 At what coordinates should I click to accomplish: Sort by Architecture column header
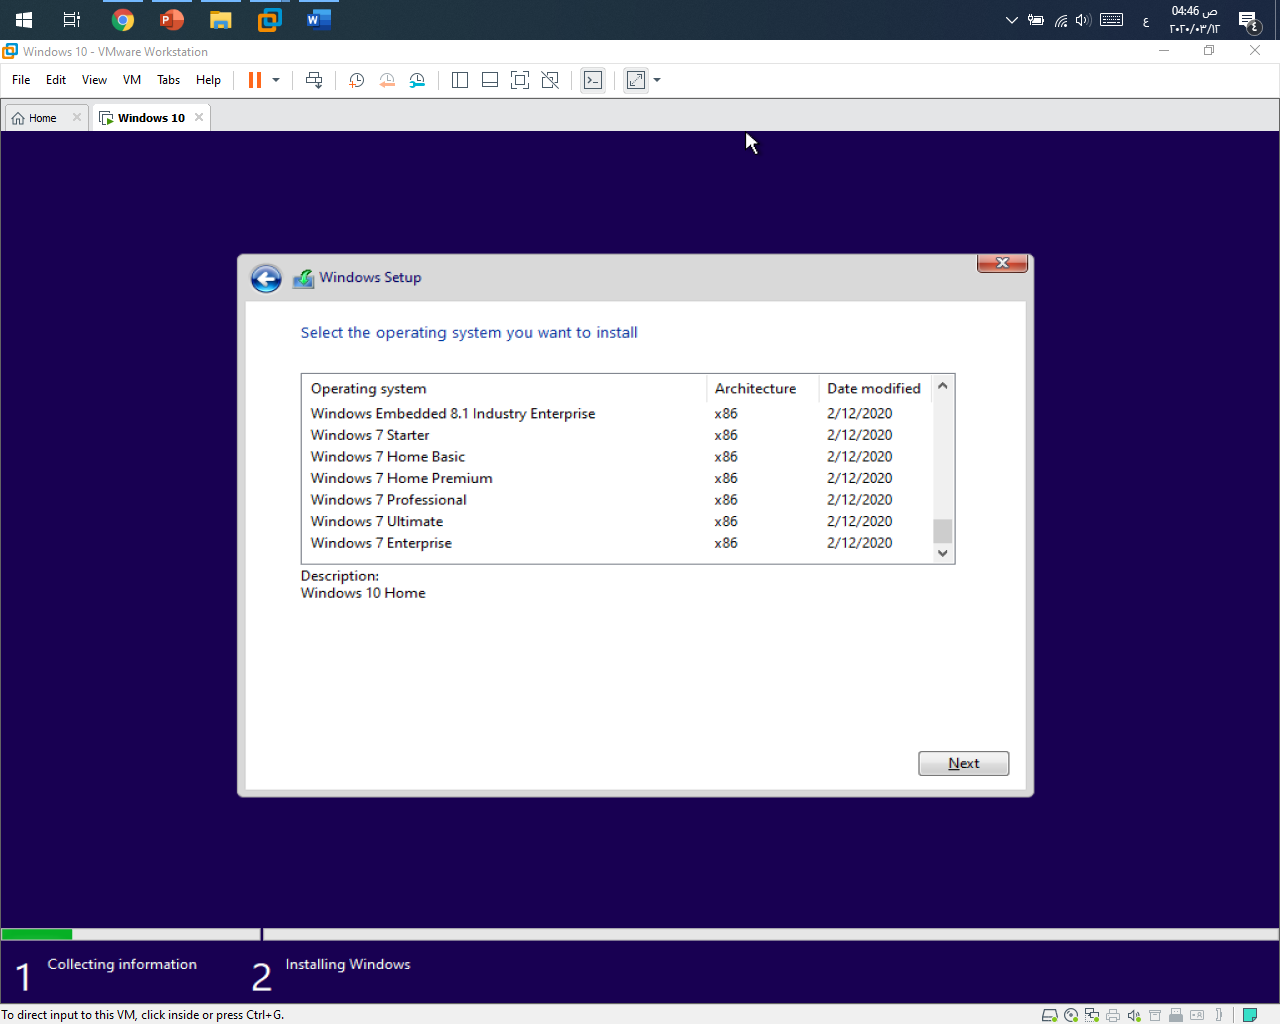click(x=762, y=388)
